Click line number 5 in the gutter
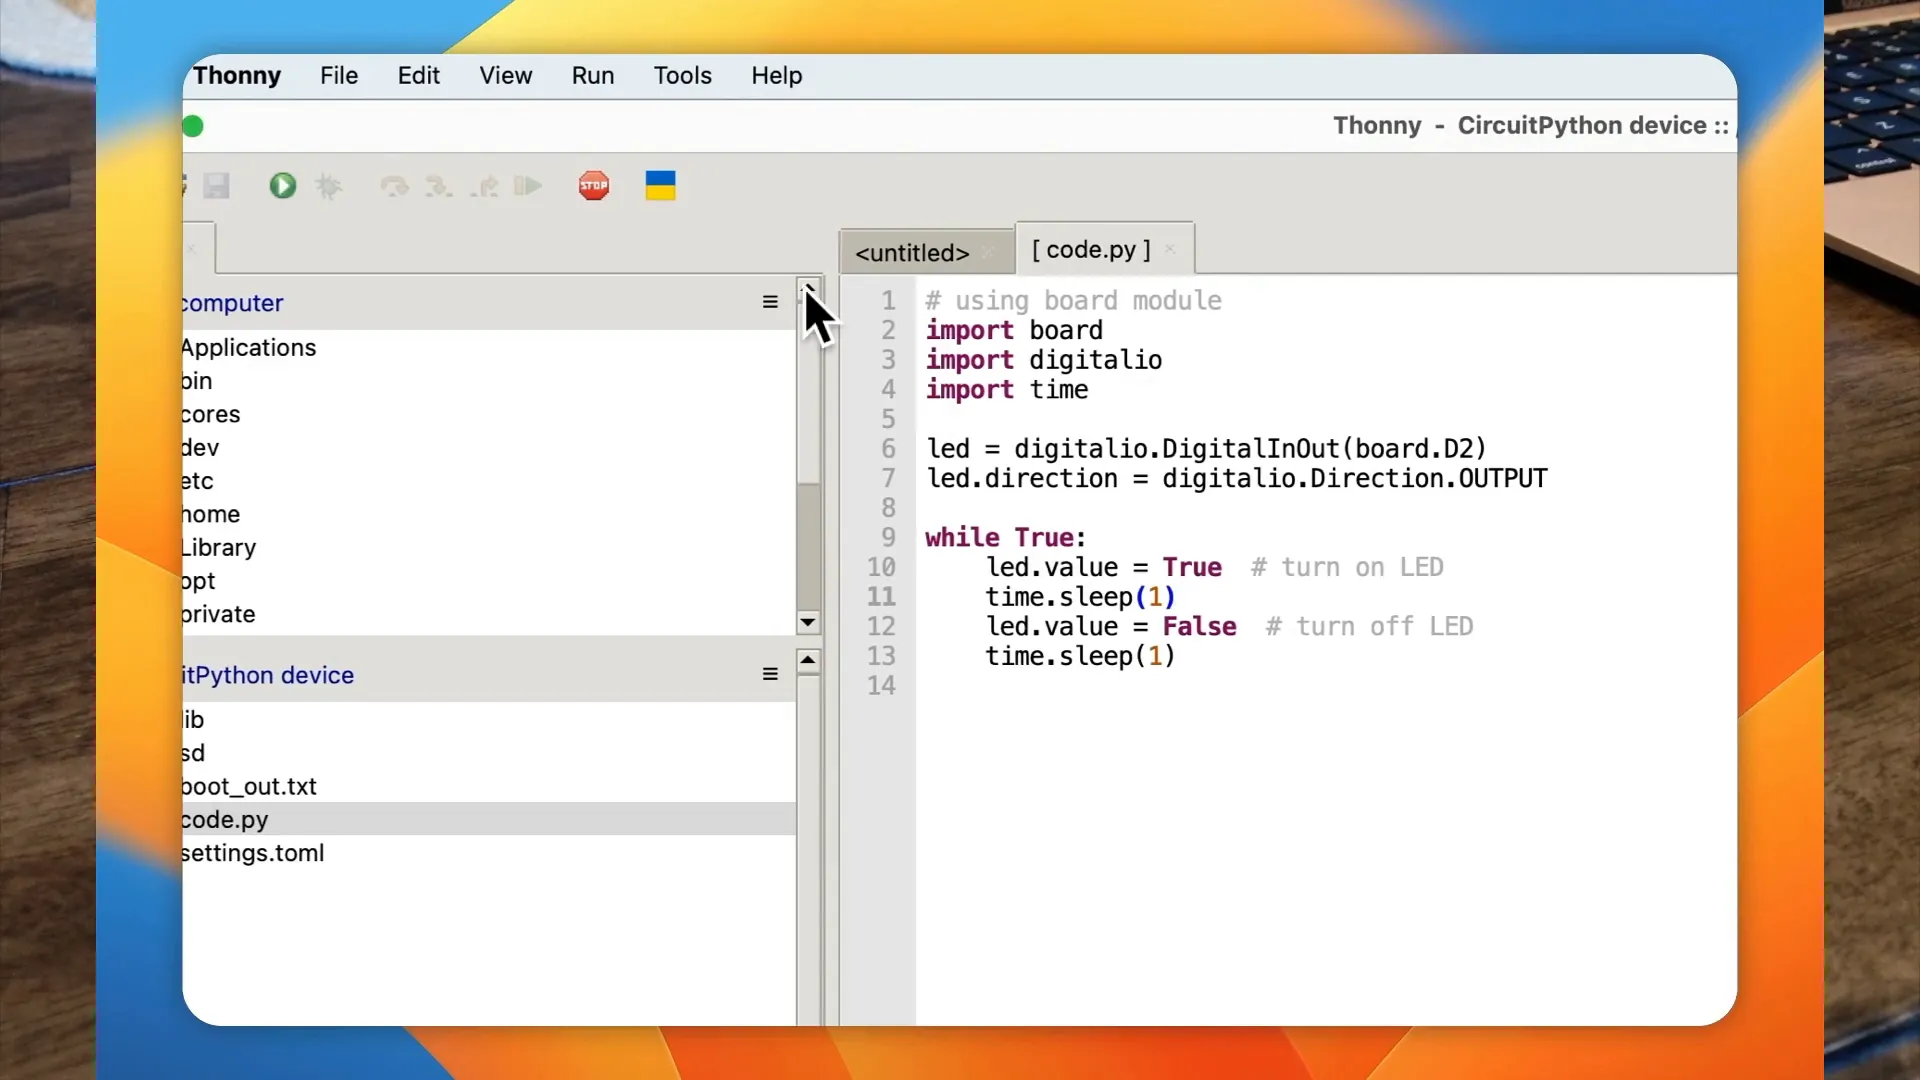The width and height of the screenshot is (1920, 1080). [x=888, y=419]
